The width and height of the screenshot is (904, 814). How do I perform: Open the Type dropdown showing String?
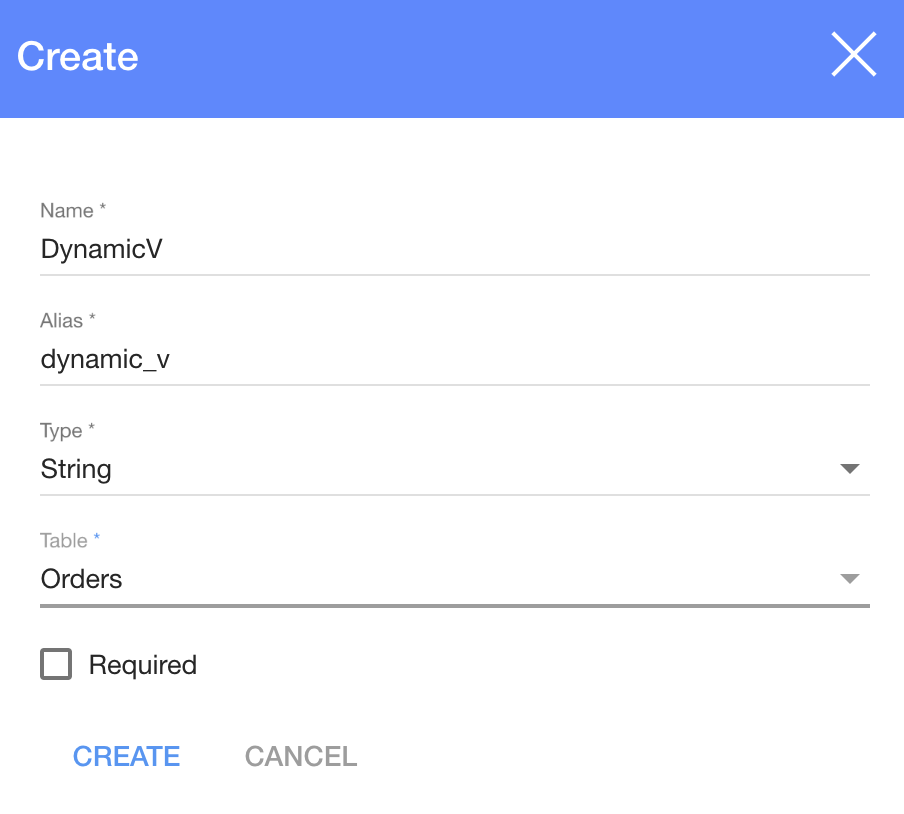(x=440, y=469)
